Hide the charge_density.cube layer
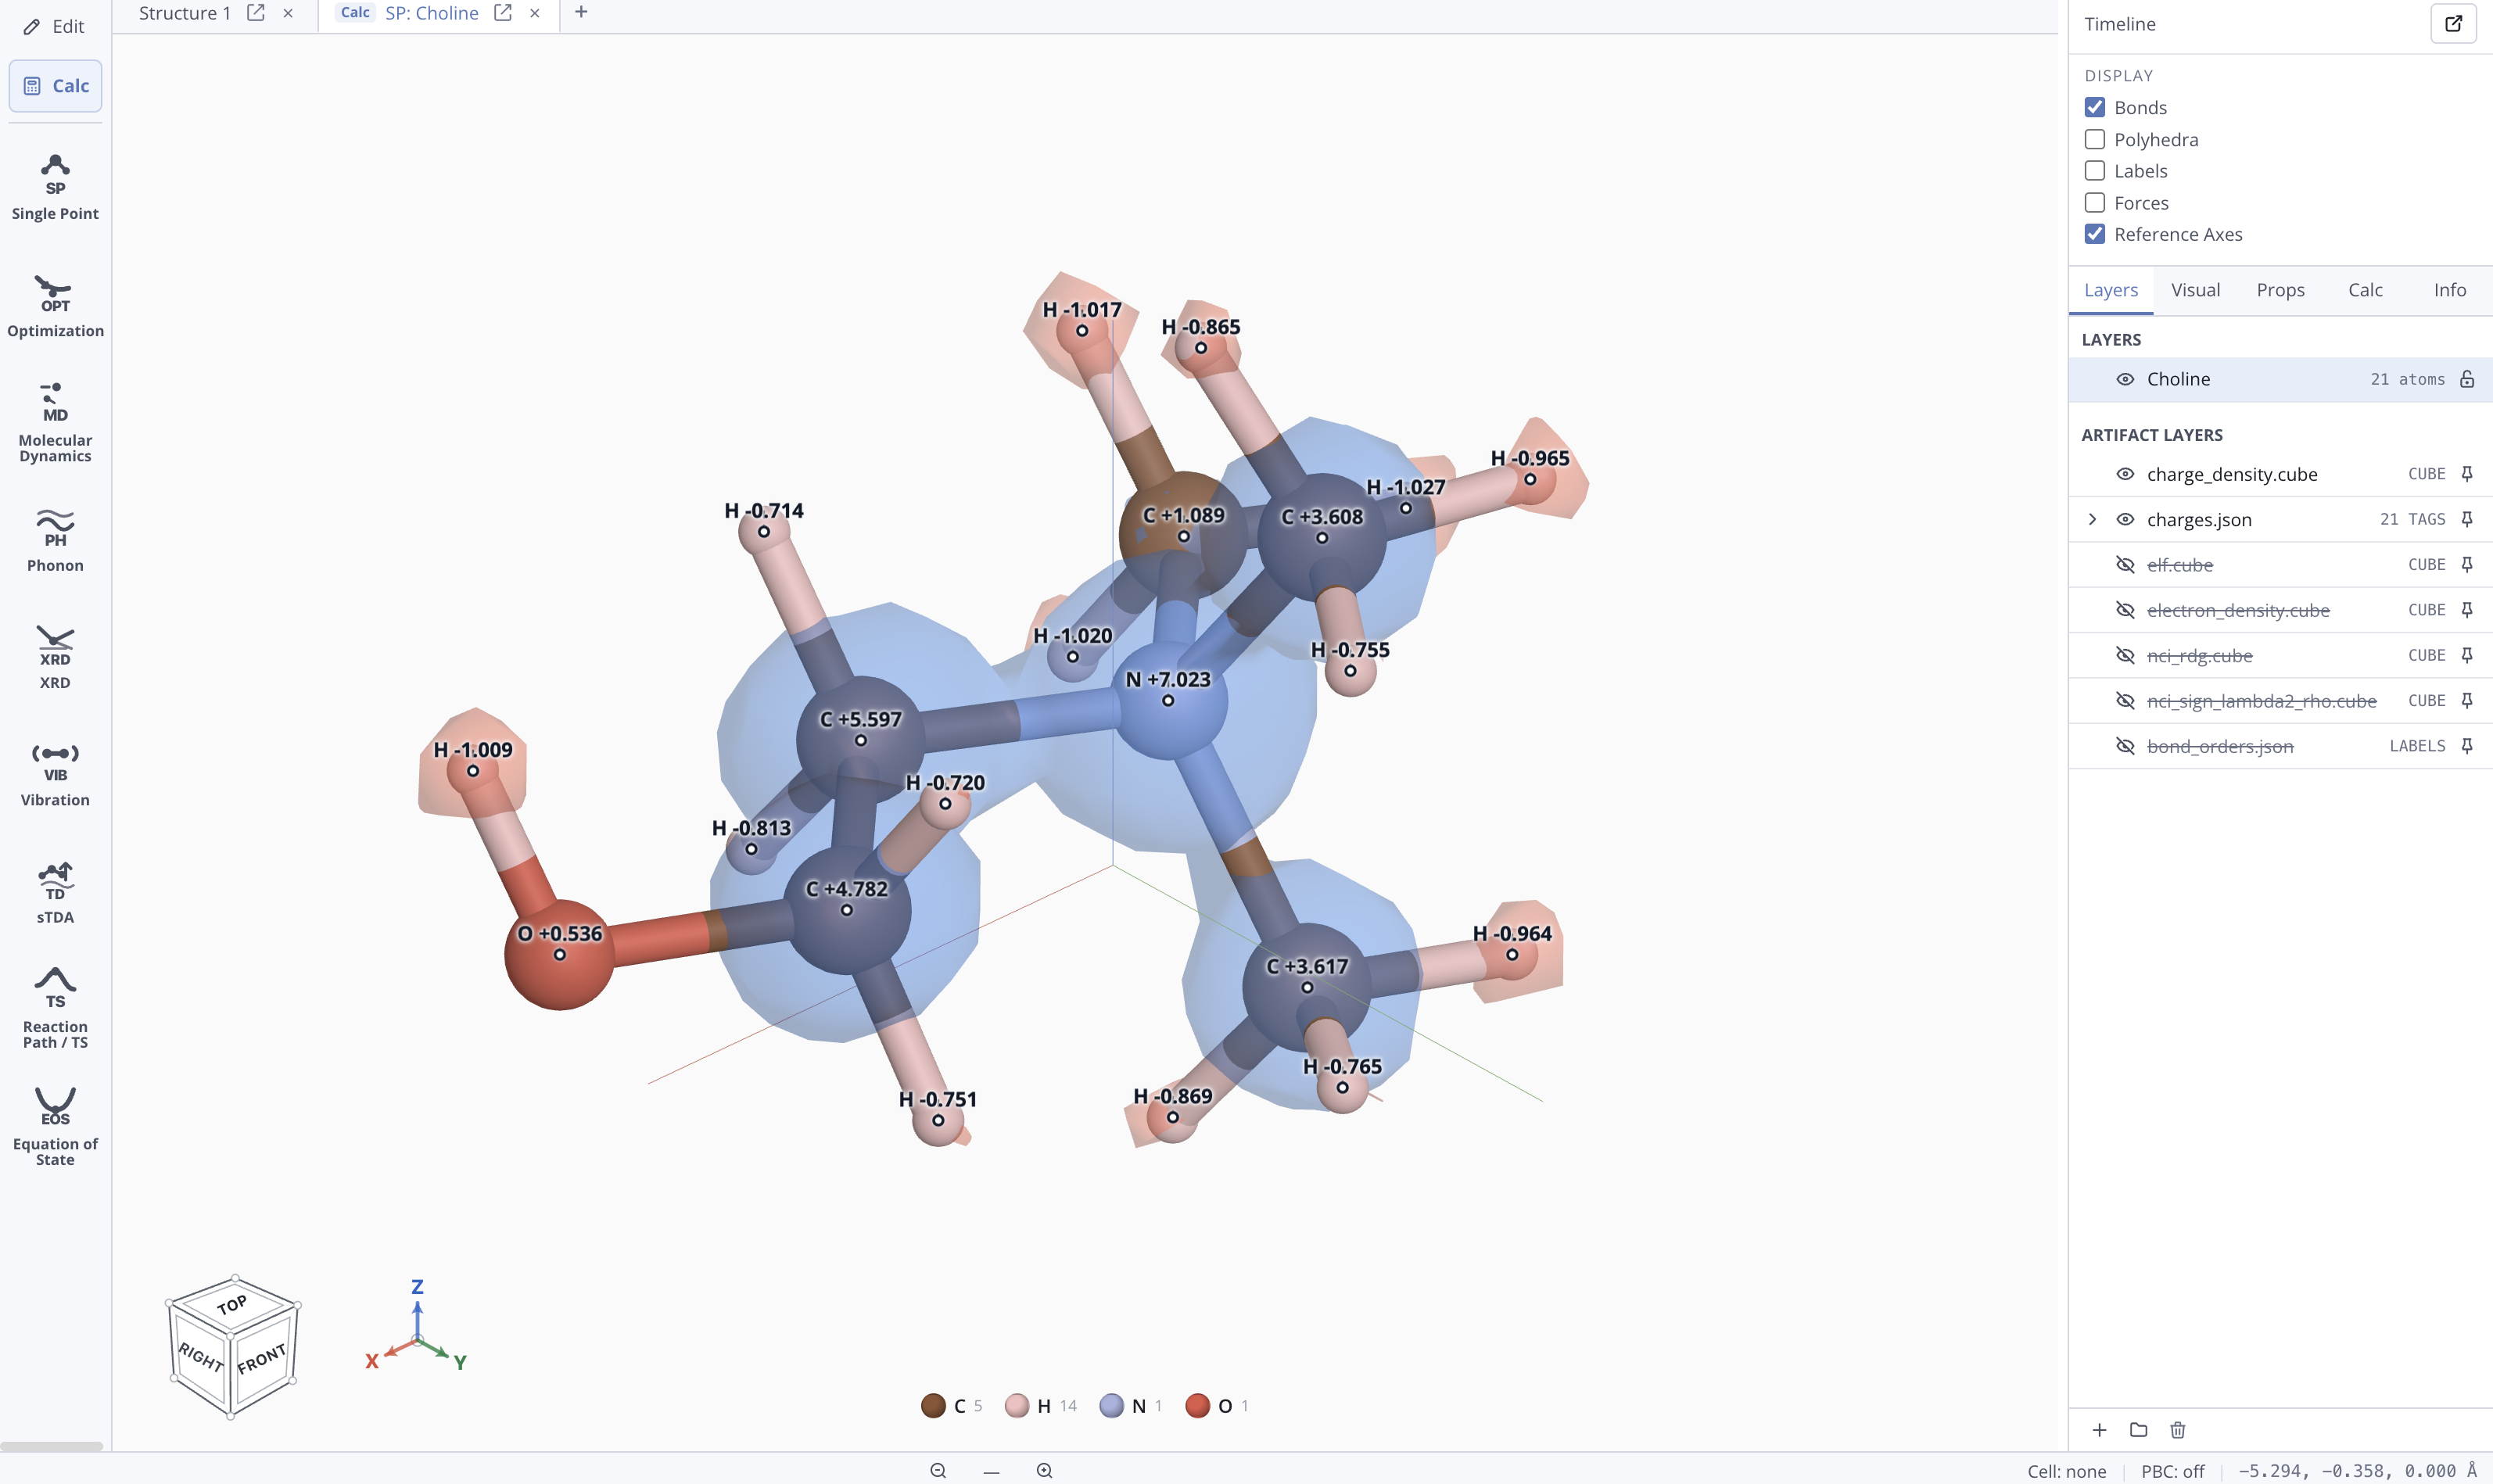The width and height of the screenshot is (2493, 1484). (2125, 474)
